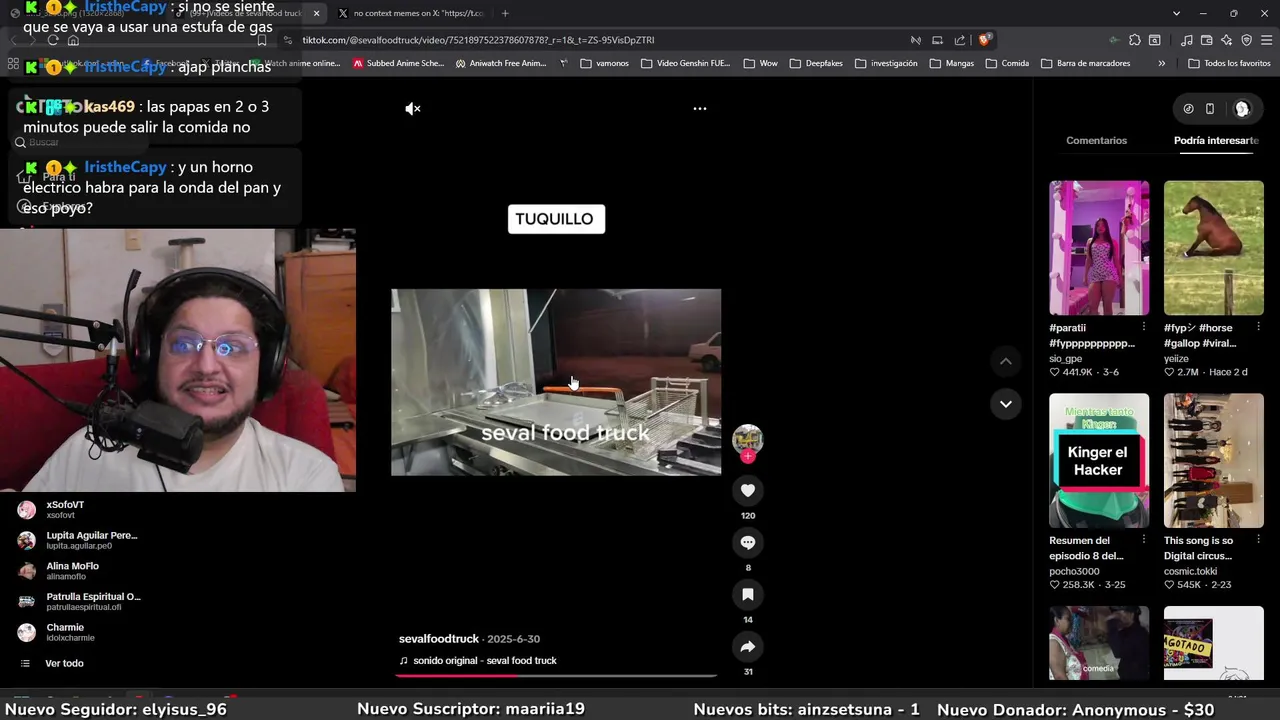Share this page from address bar

point(960,40)
